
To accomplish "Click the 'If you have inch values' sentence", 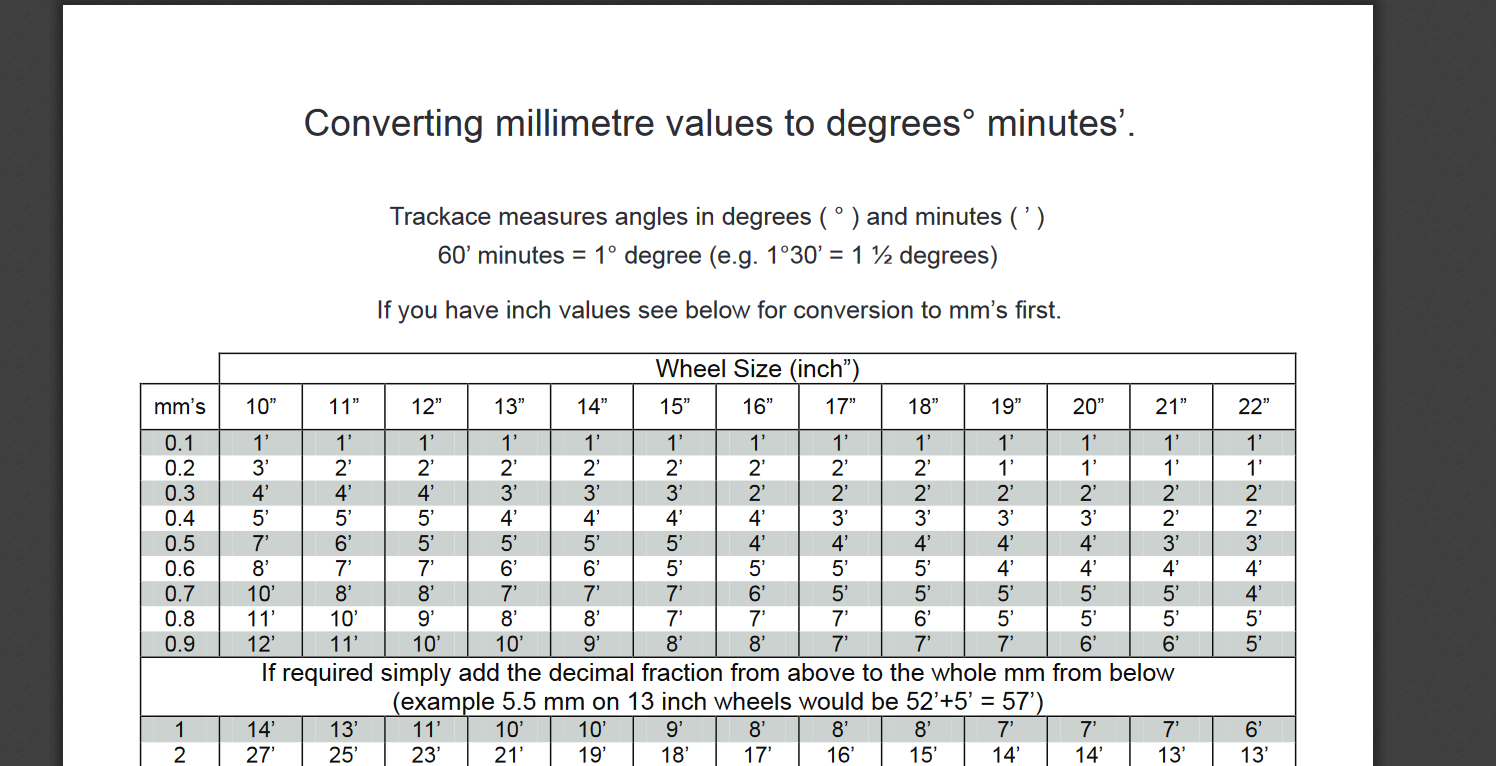I will [719, 311].
